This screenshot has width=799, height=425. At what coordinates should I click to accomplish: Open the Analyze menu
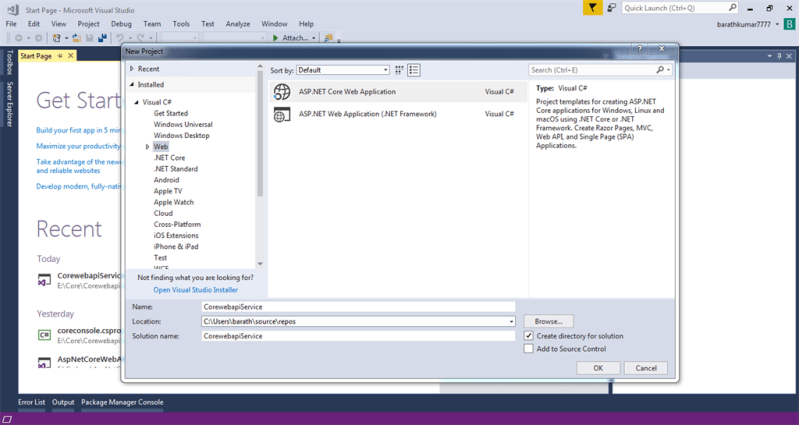tap(238, 23)
